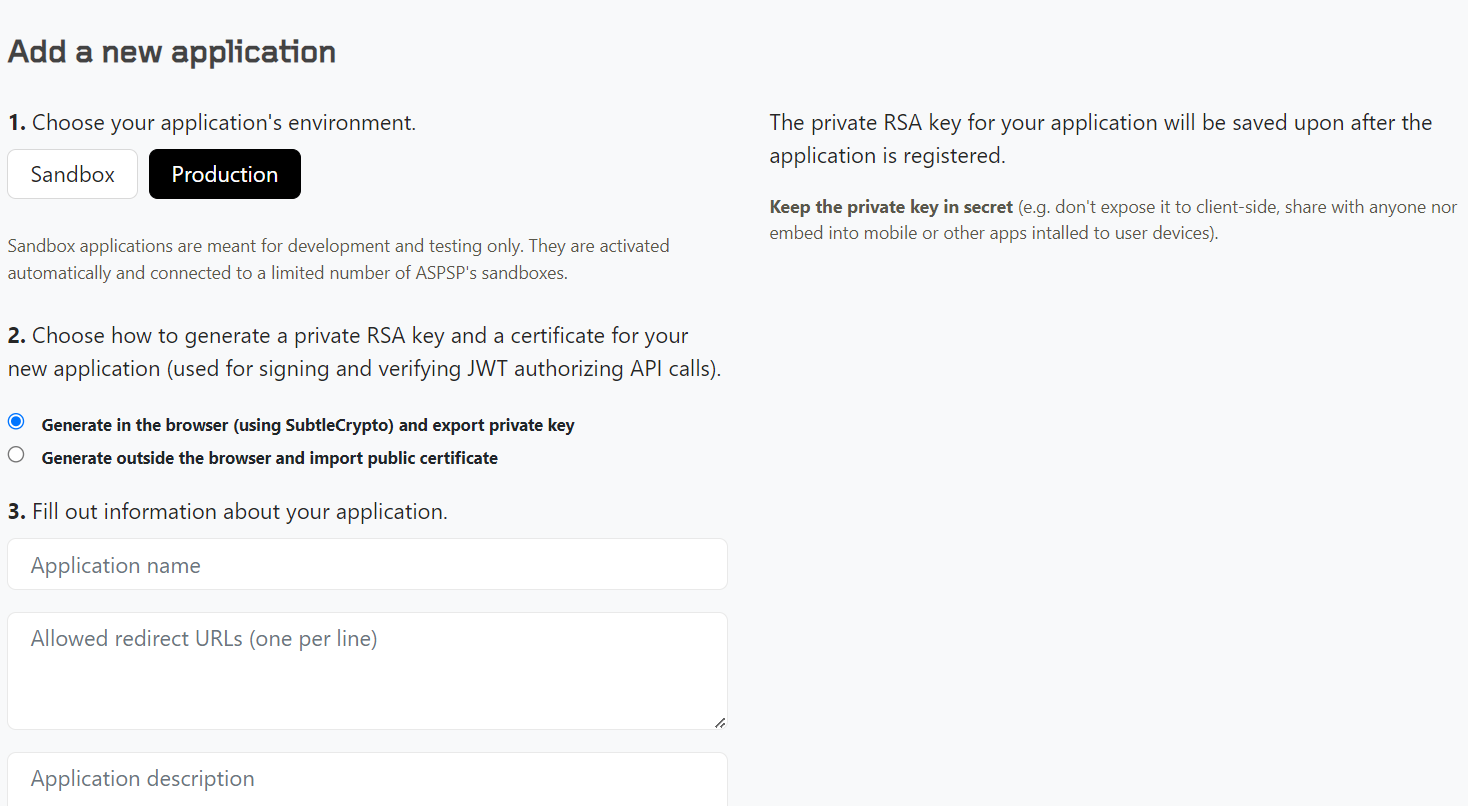Select the Production environment button
The width and height of the screenshot is (1468, 806).
225,174
